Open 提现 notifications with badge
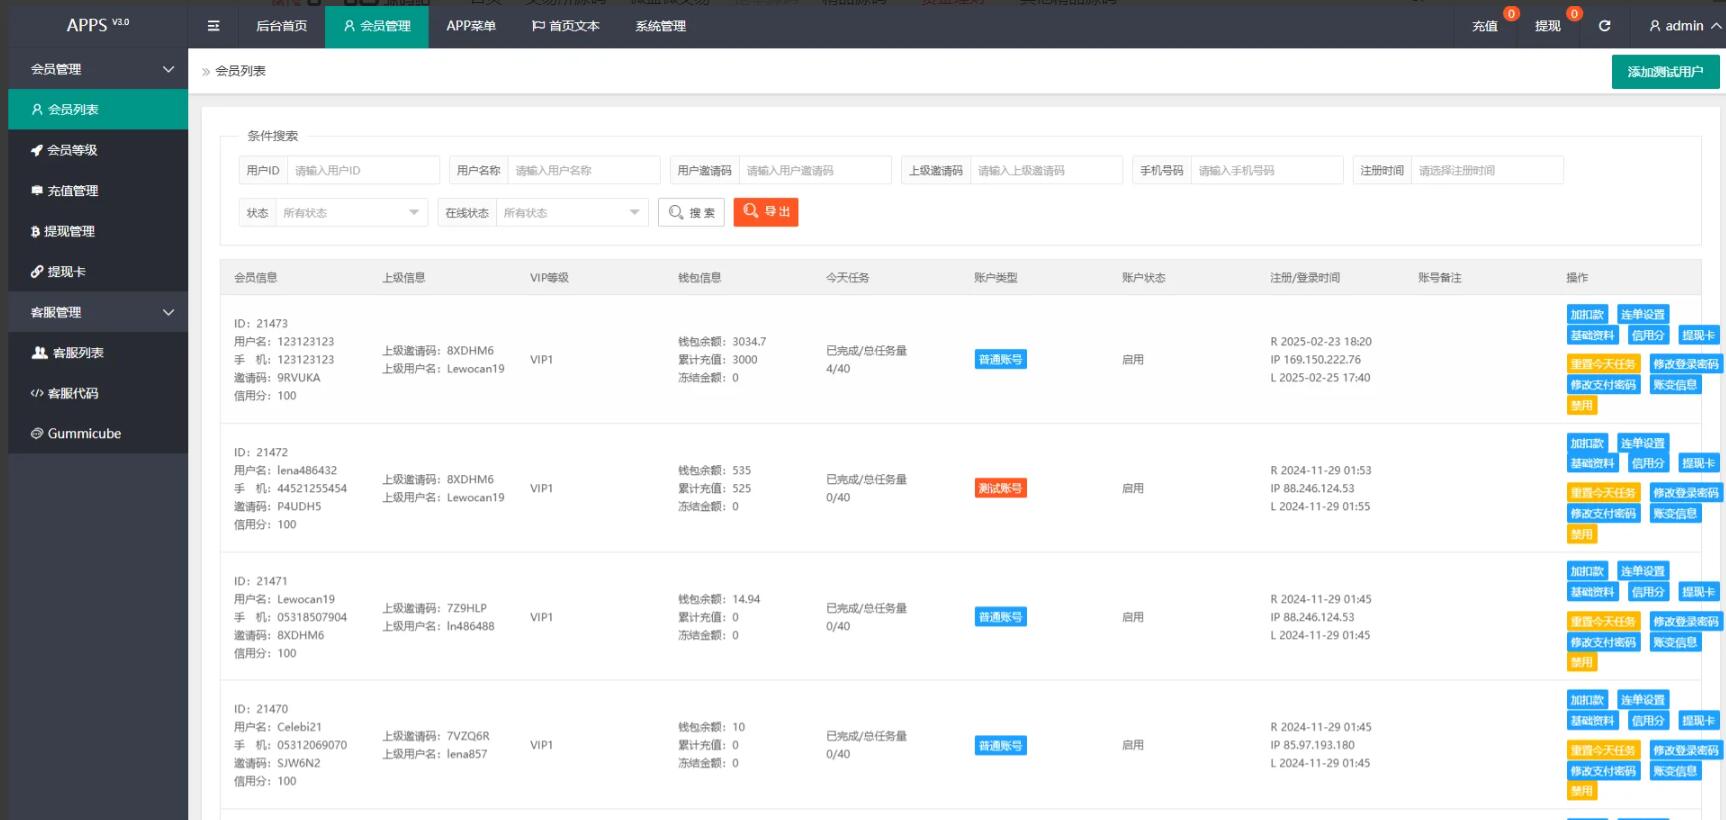Screen dimensions: 1726x820 pos(1547,26)
